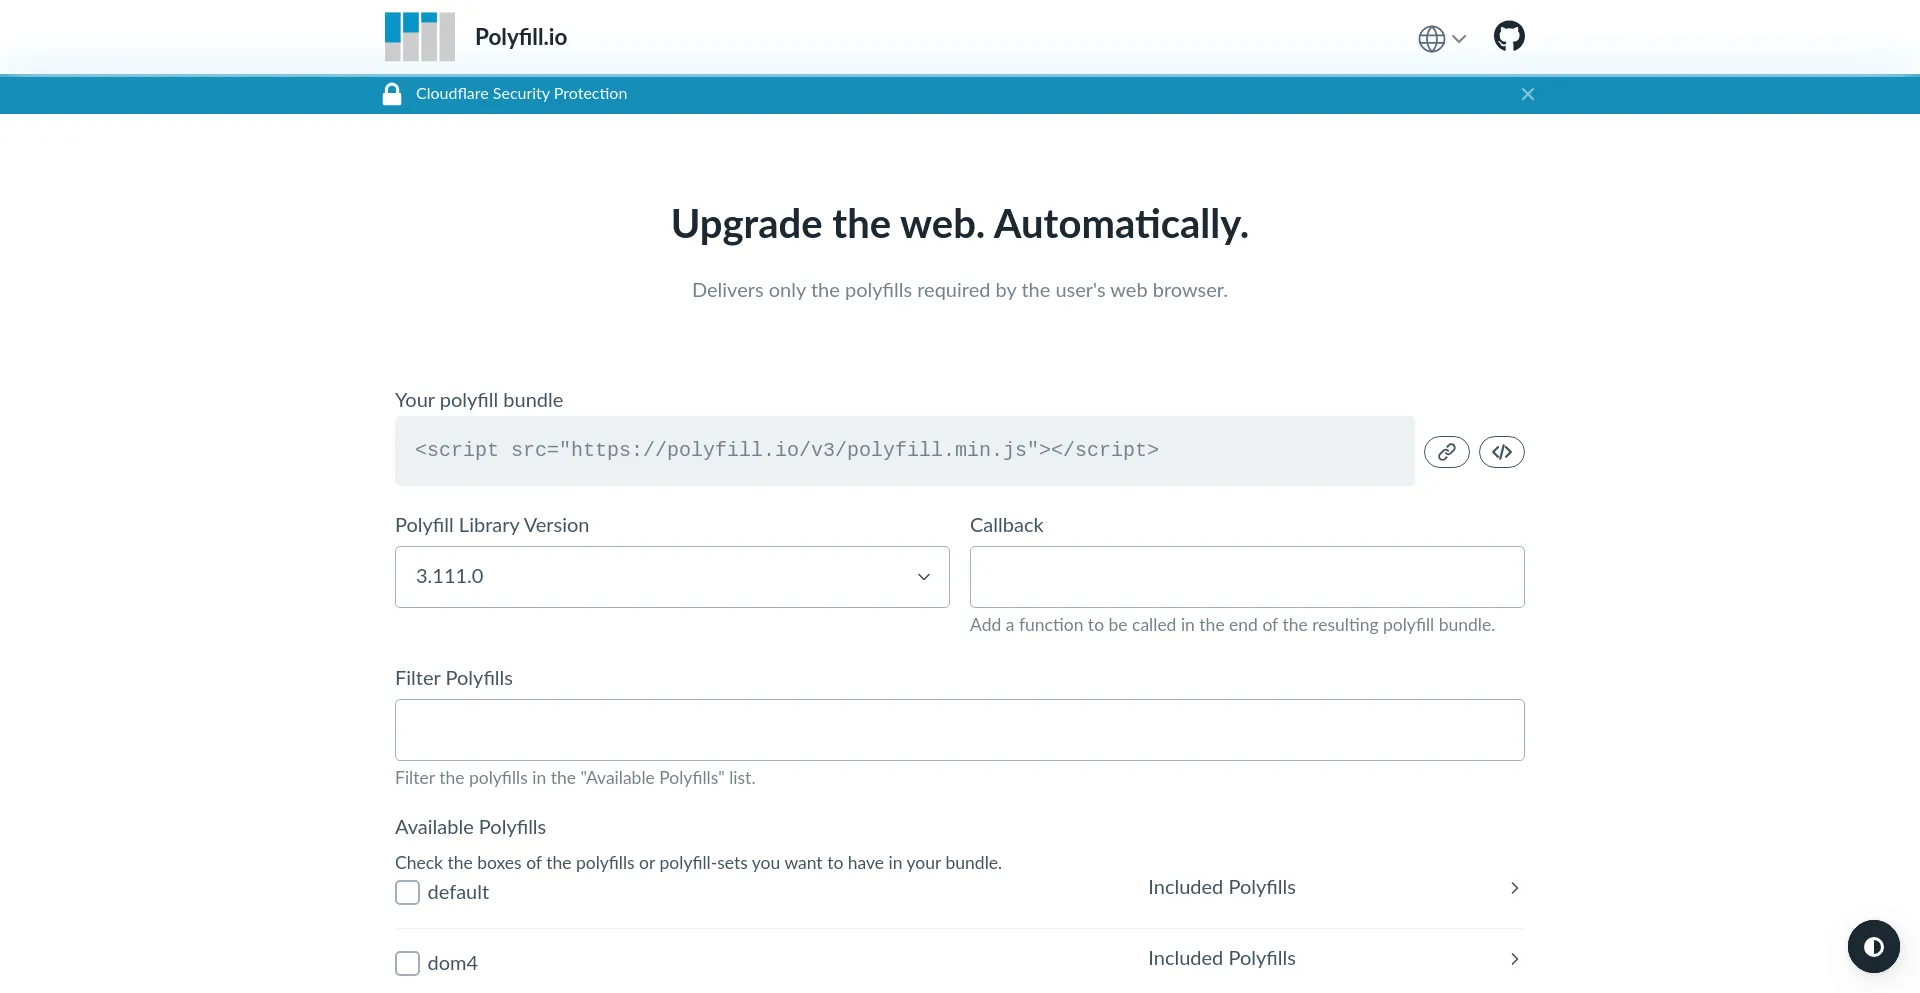Click the Polyfill.io site title
This screenshot has height=993, width=1920.
[521, 37]
